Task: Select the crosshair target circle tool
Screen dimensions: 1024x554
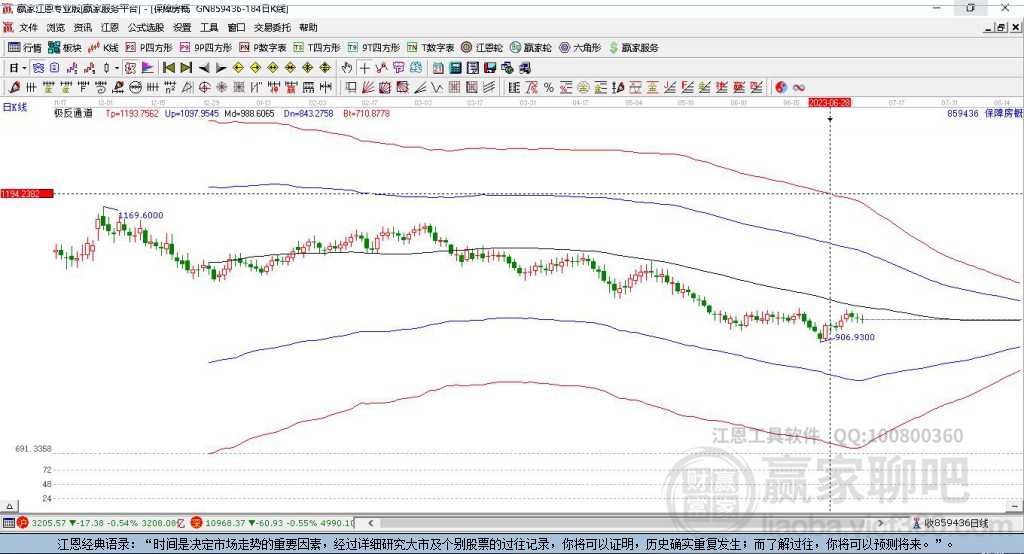Action: (x=204, y=88)
